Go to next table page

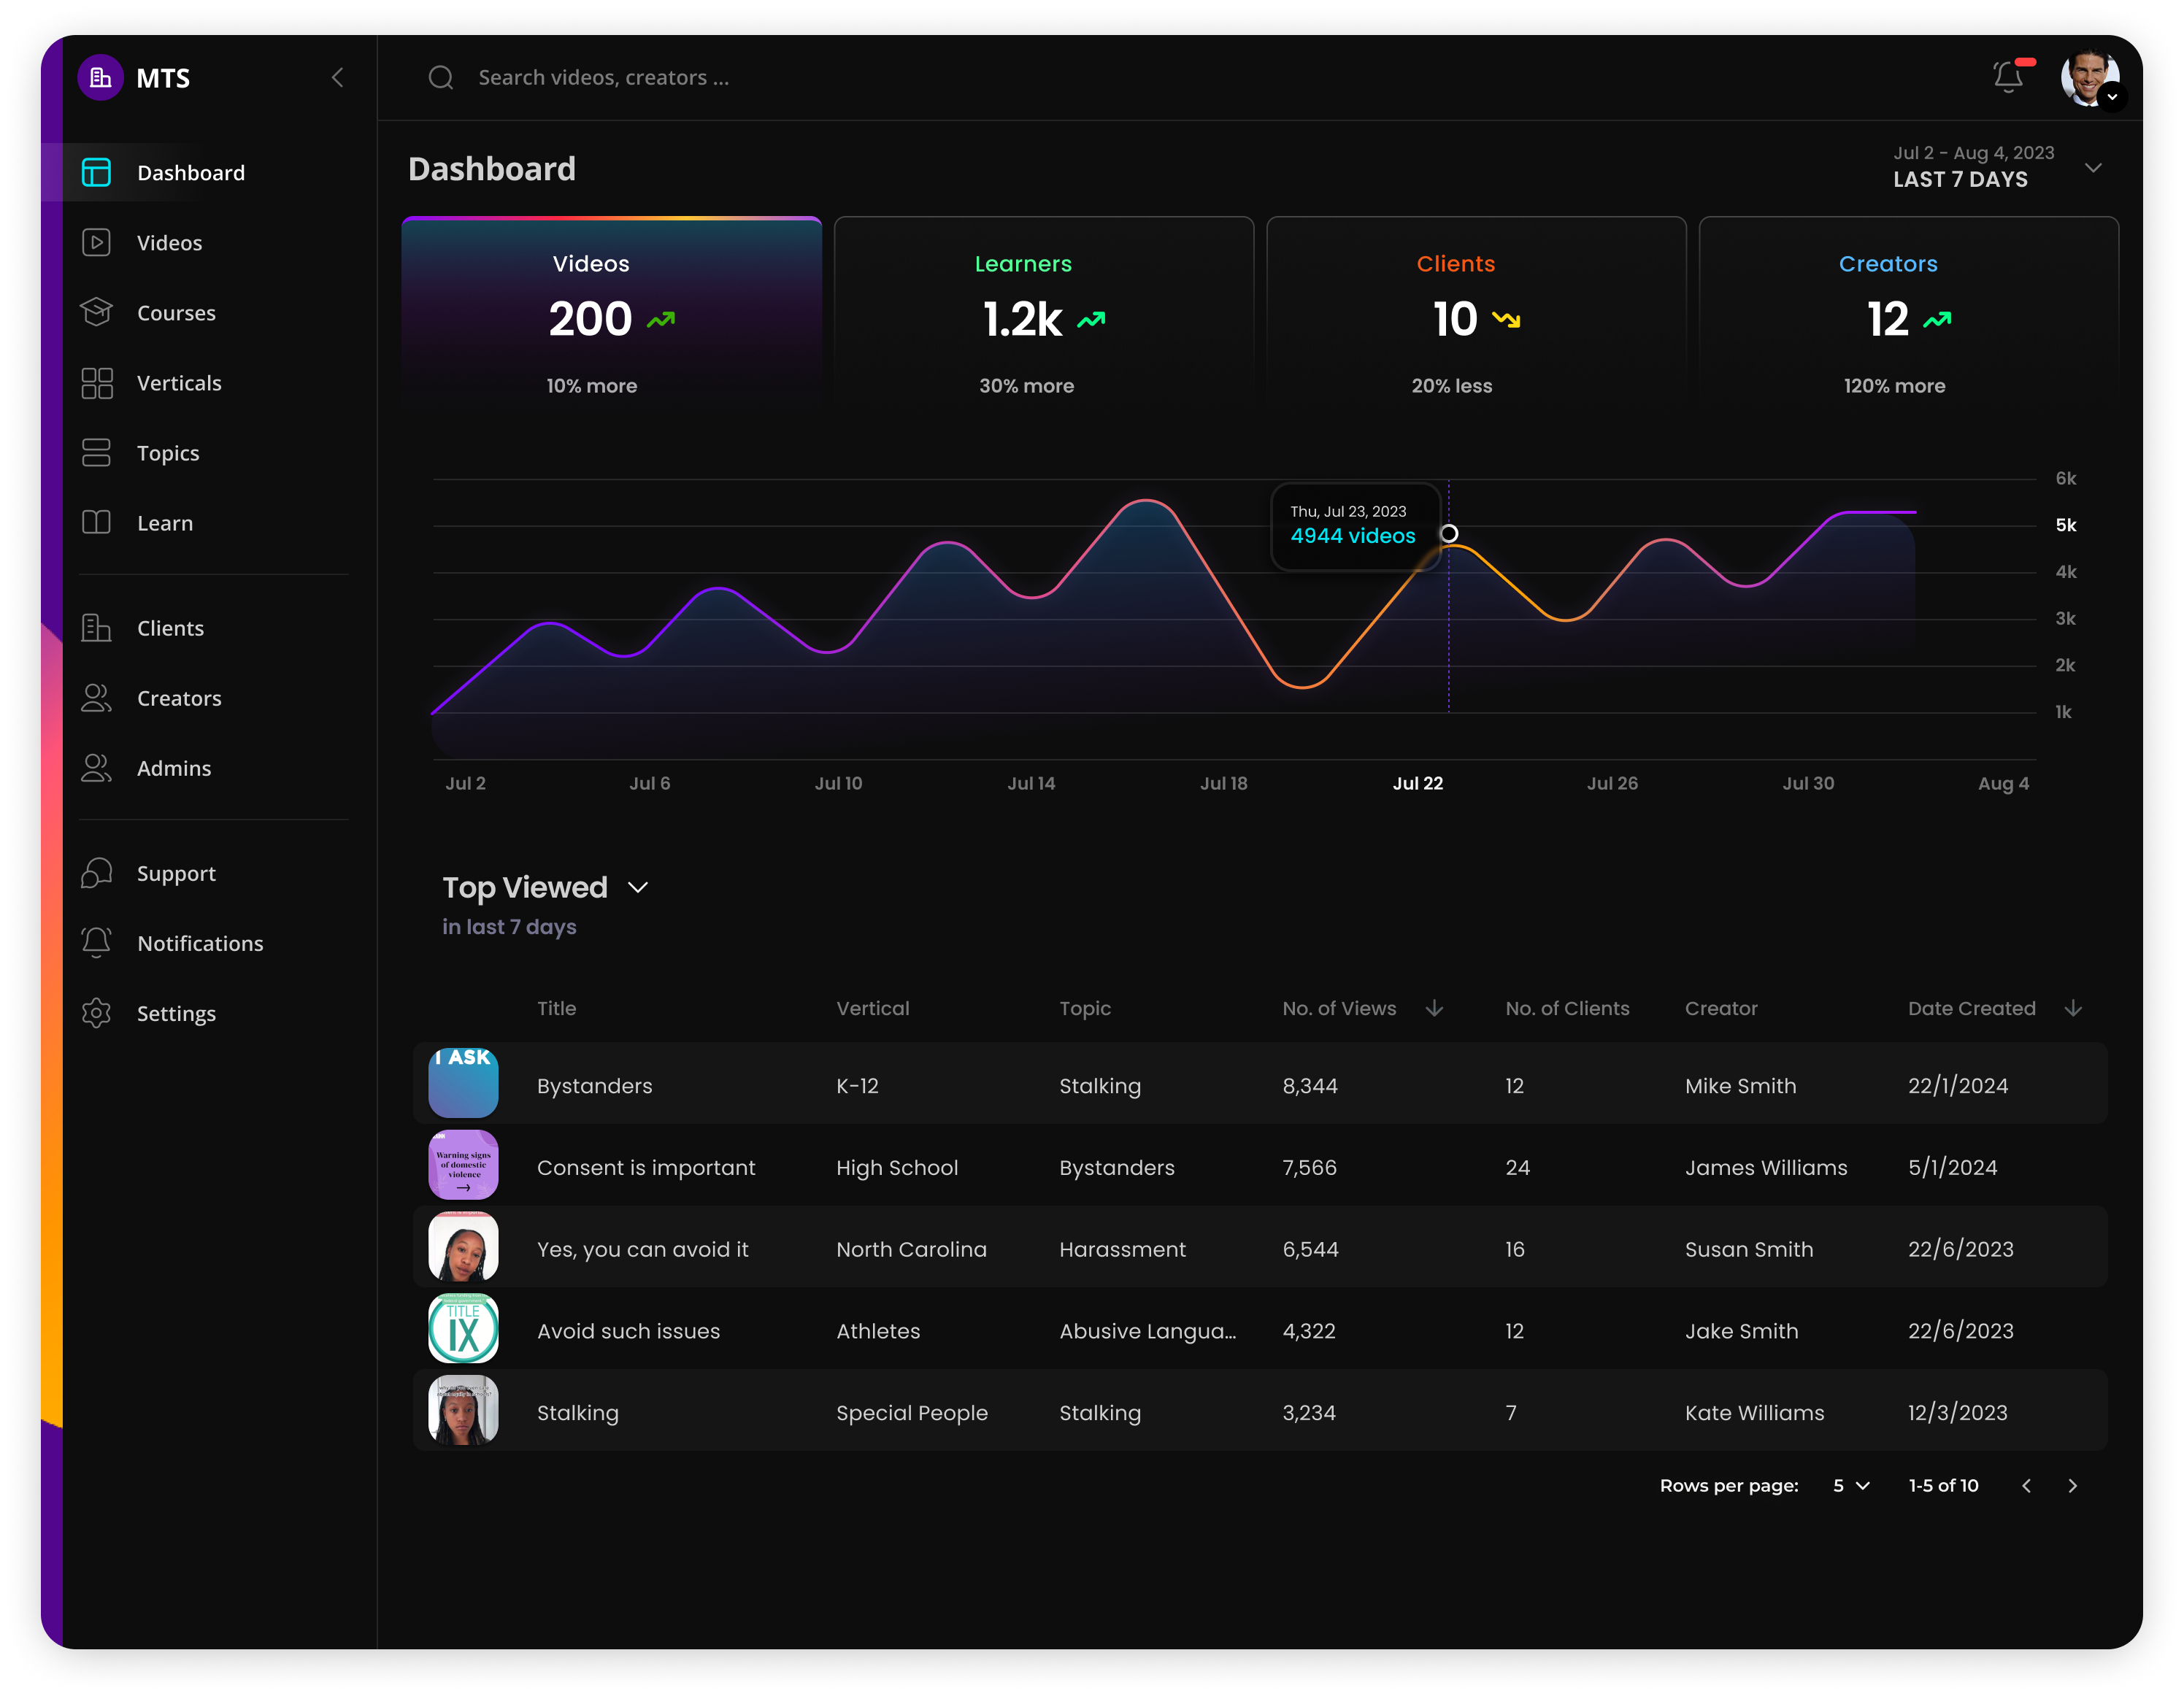2073,1486
